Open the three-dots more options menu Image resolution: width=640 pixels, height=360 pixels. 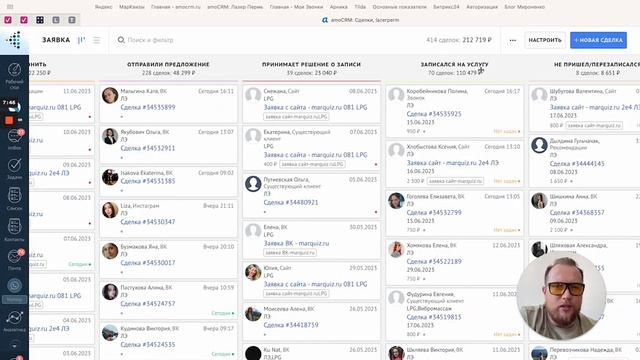tap(513, 40)
